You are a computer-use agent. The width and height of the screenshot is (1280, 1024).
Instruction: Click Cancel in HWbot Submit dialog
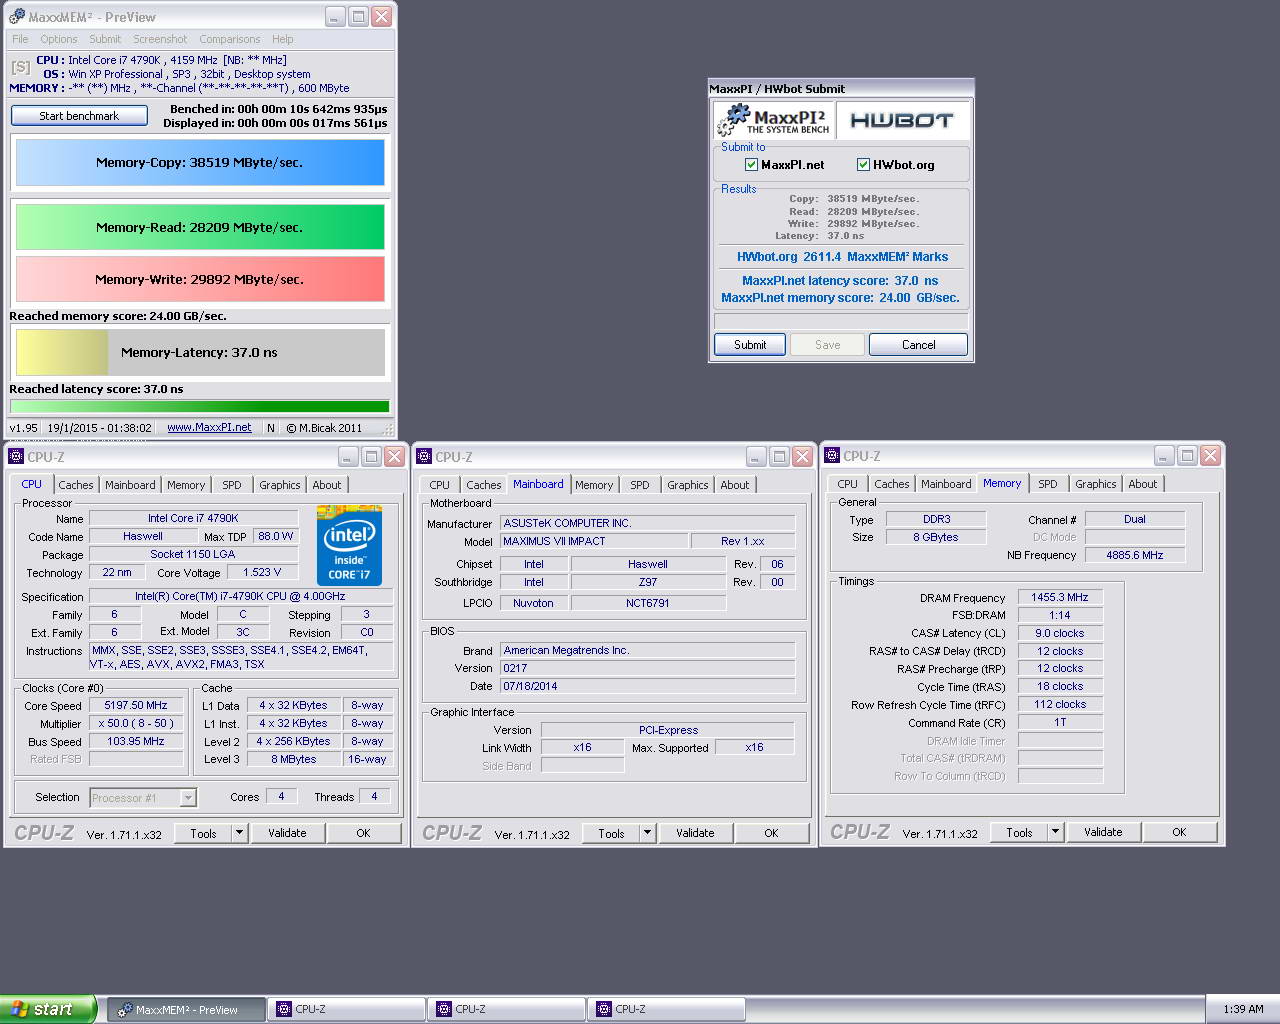[x=918, y=345]
